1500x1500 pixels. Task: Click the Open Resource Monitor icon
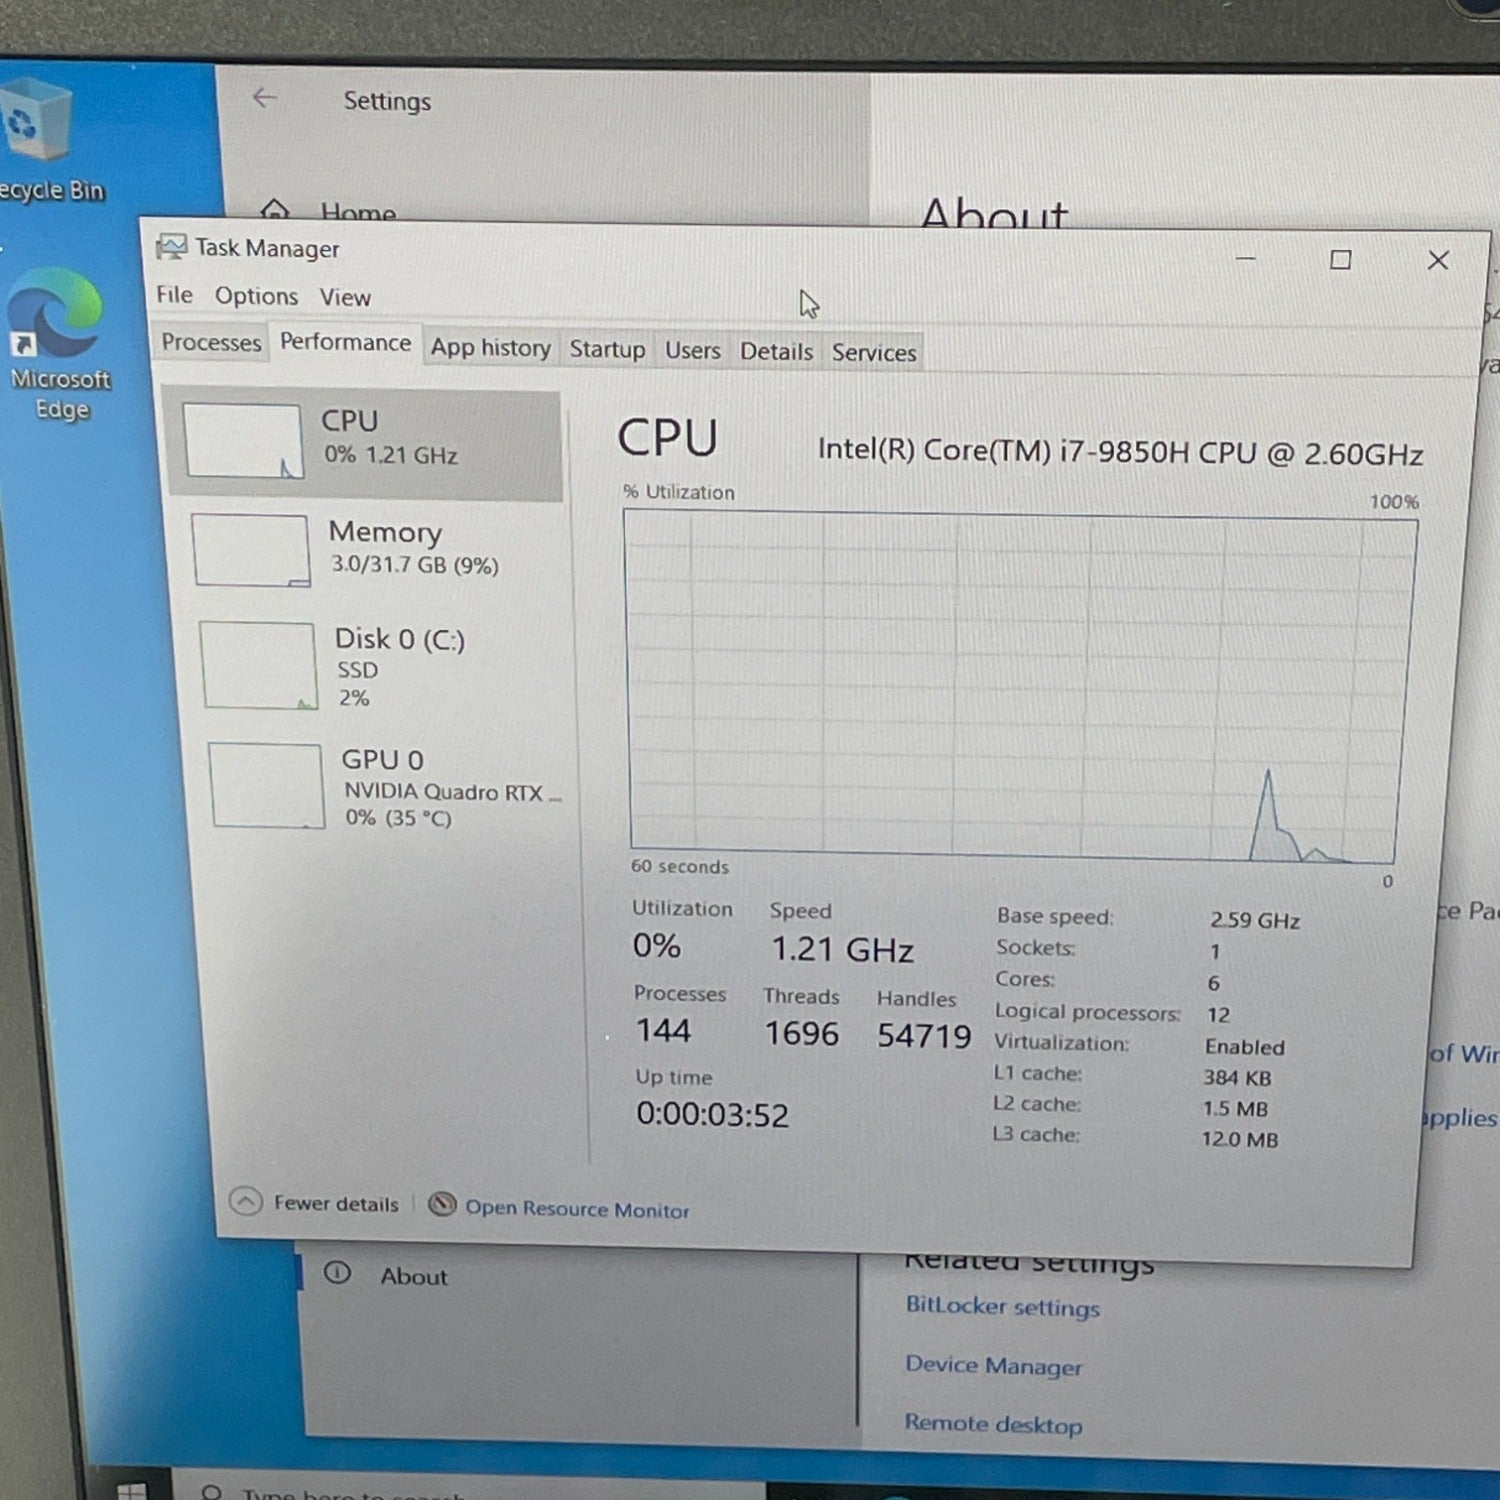pos(442,1205)
